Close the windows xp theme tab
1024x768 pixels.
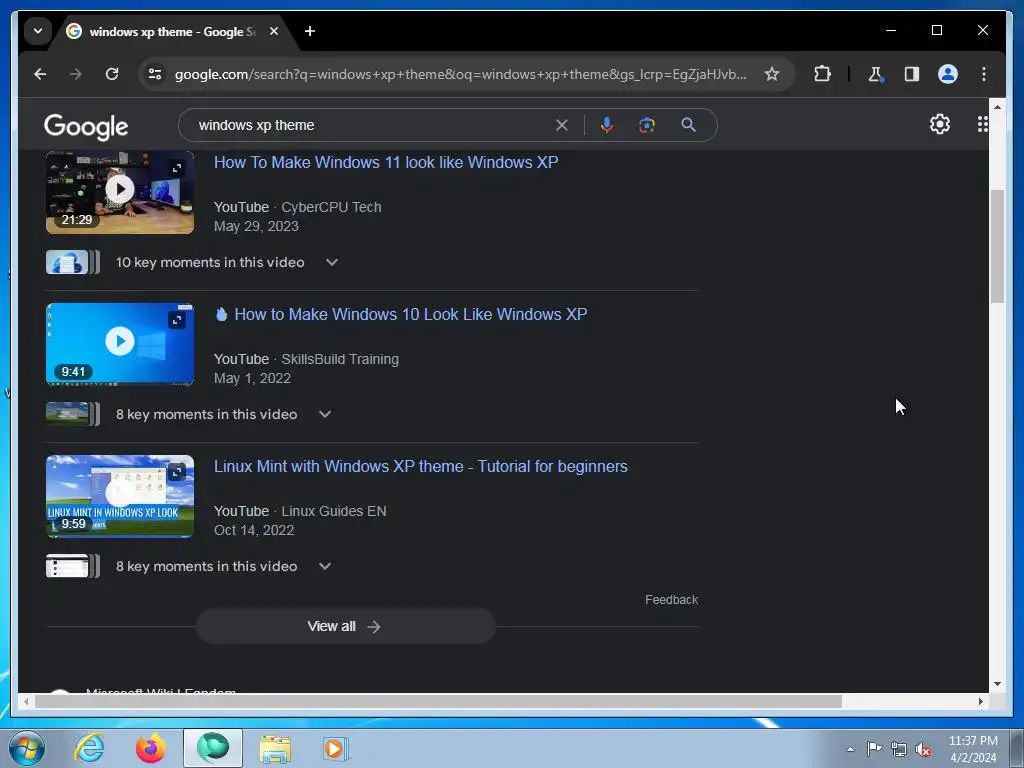click(x=274, y=31)
